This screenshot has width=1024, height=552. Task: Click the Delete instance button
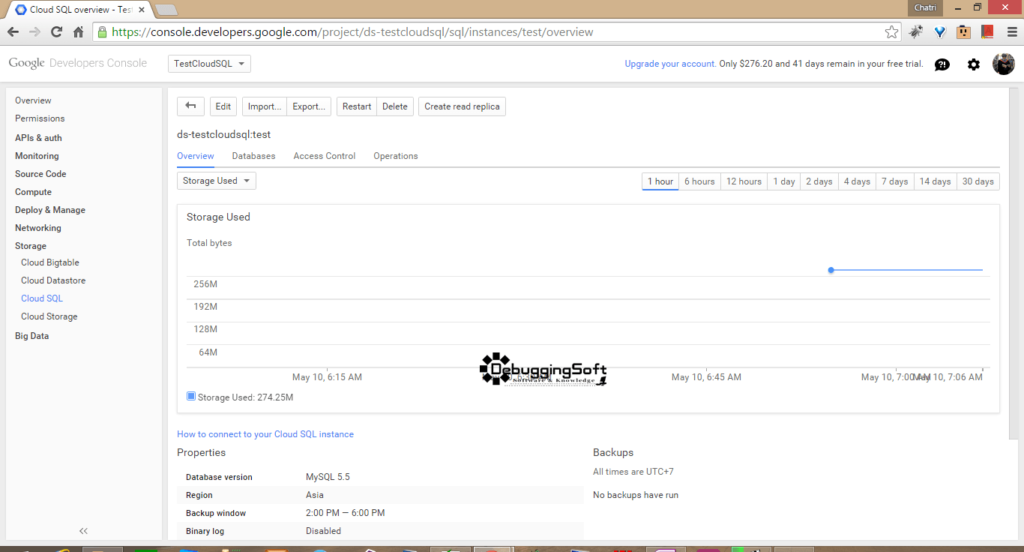coord(394,106)
